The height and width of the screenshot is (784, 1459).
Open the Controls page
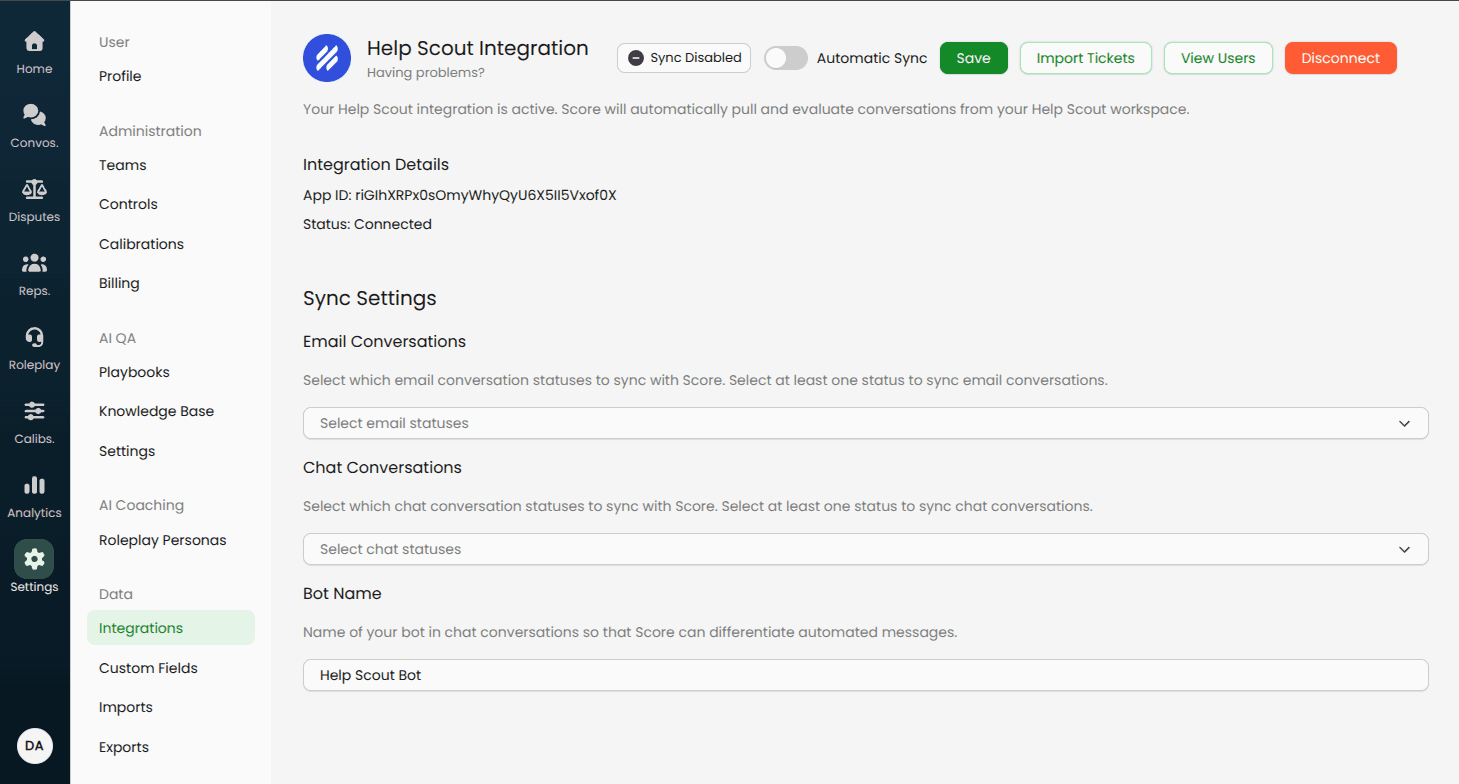pos(128,204)
